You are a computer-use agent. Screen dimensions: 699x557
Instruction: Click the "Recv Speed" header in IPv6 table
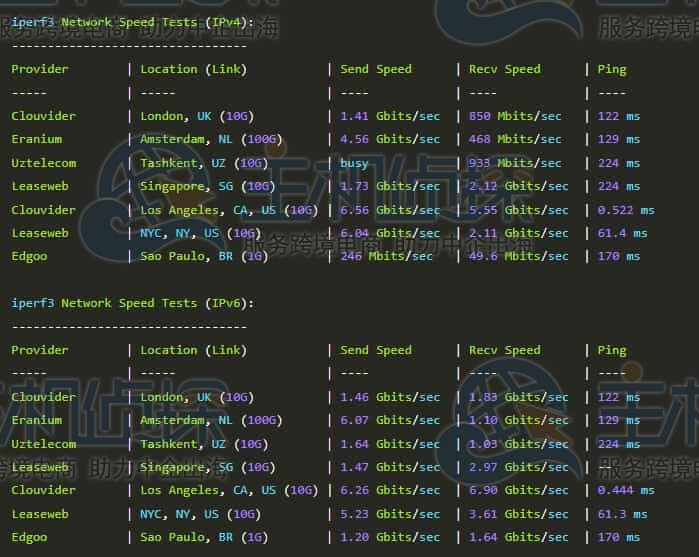(505, 351)
